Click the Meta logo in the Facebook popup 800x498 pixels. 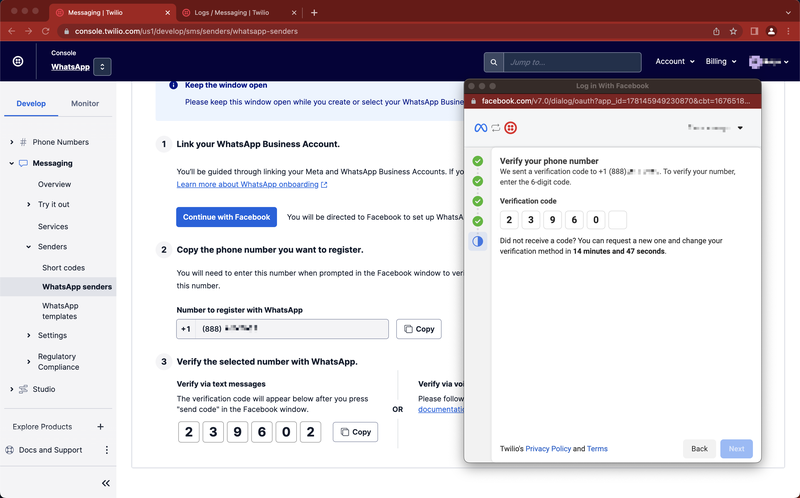481,128
